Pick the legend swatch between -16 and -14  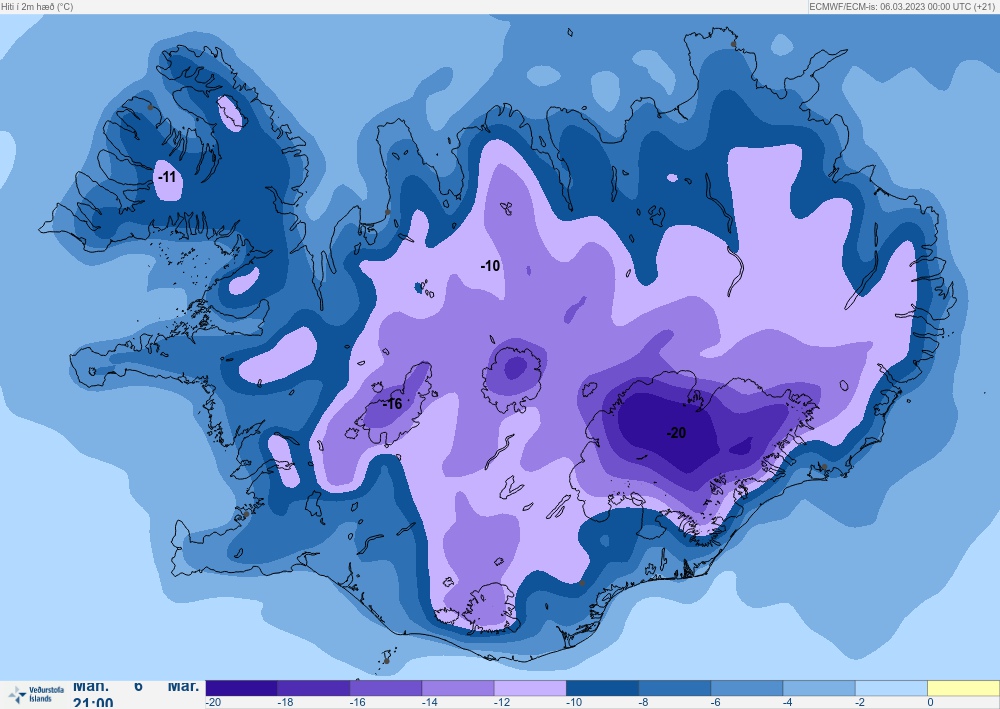(x=386, y=688)
